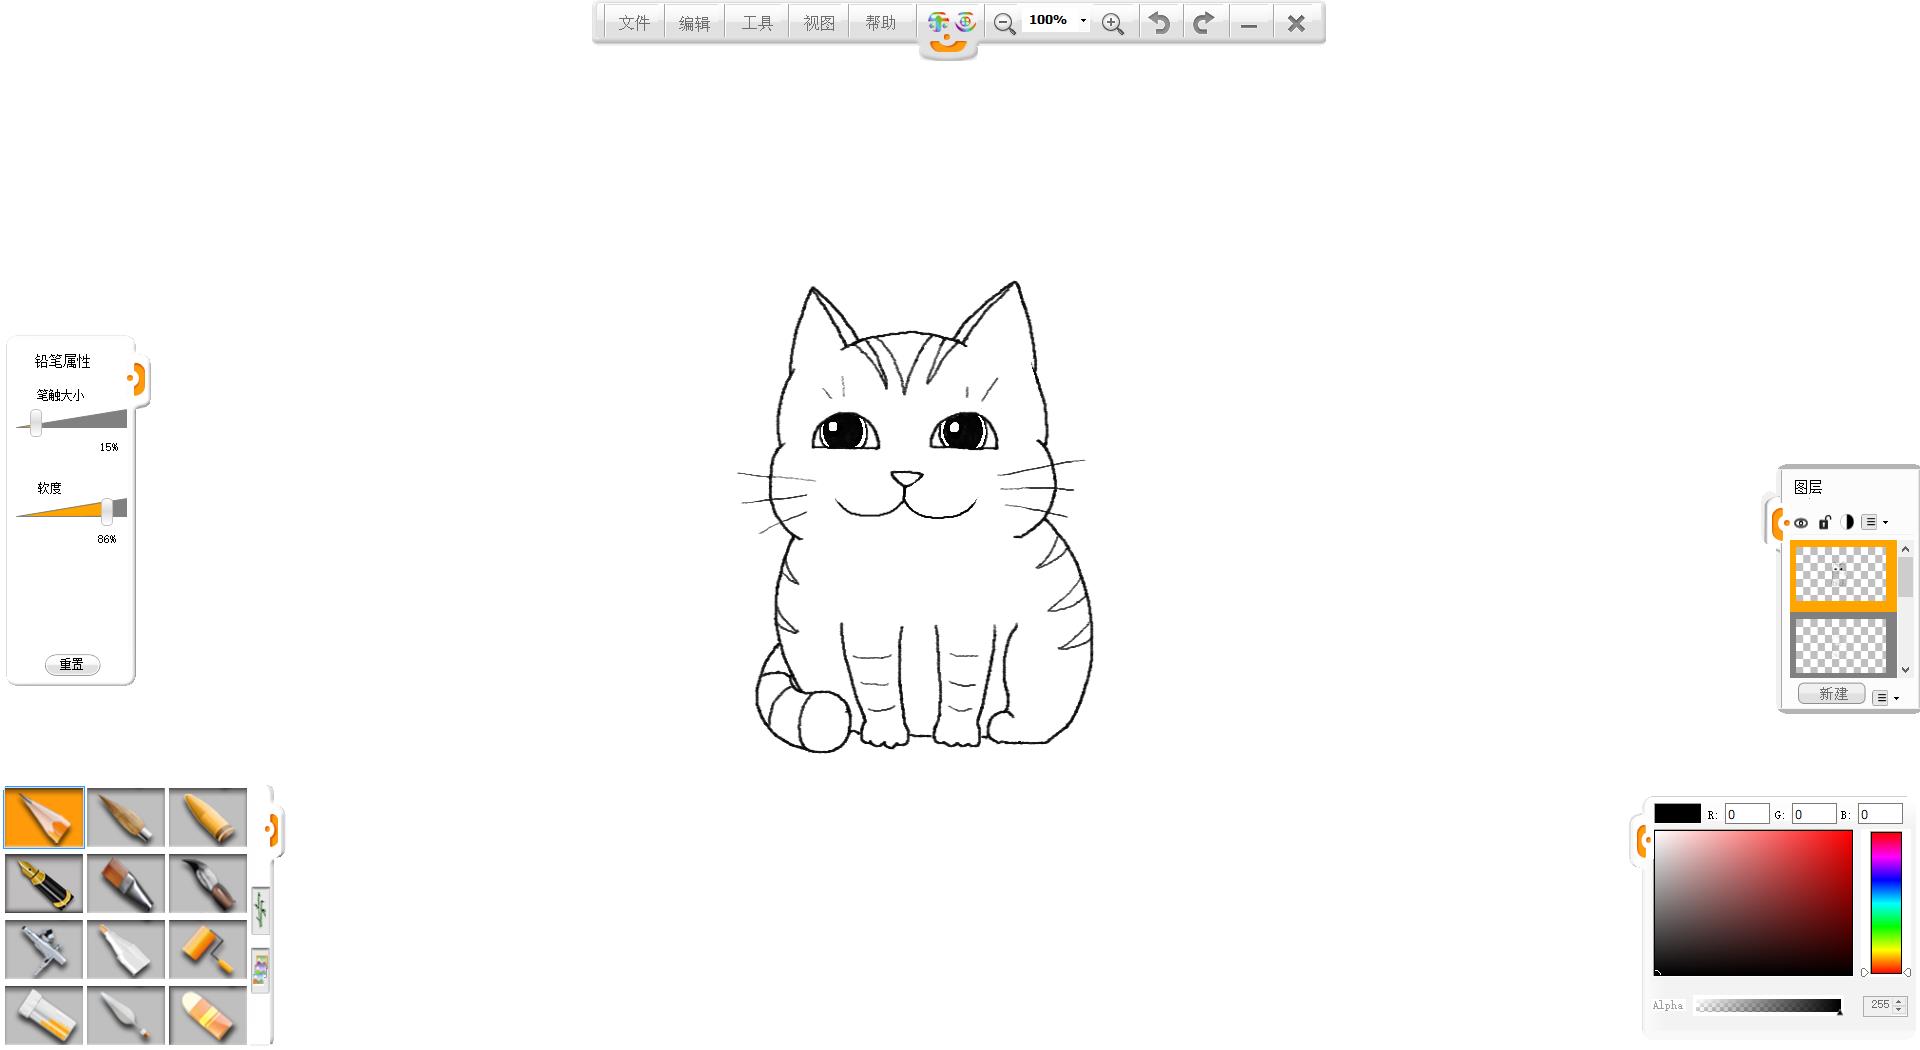The height and width of the screenshot is (1050, 1920).
Task: Click the rainbow hue slider strip
Action: pyautogui.click(x=1885, y=902)
